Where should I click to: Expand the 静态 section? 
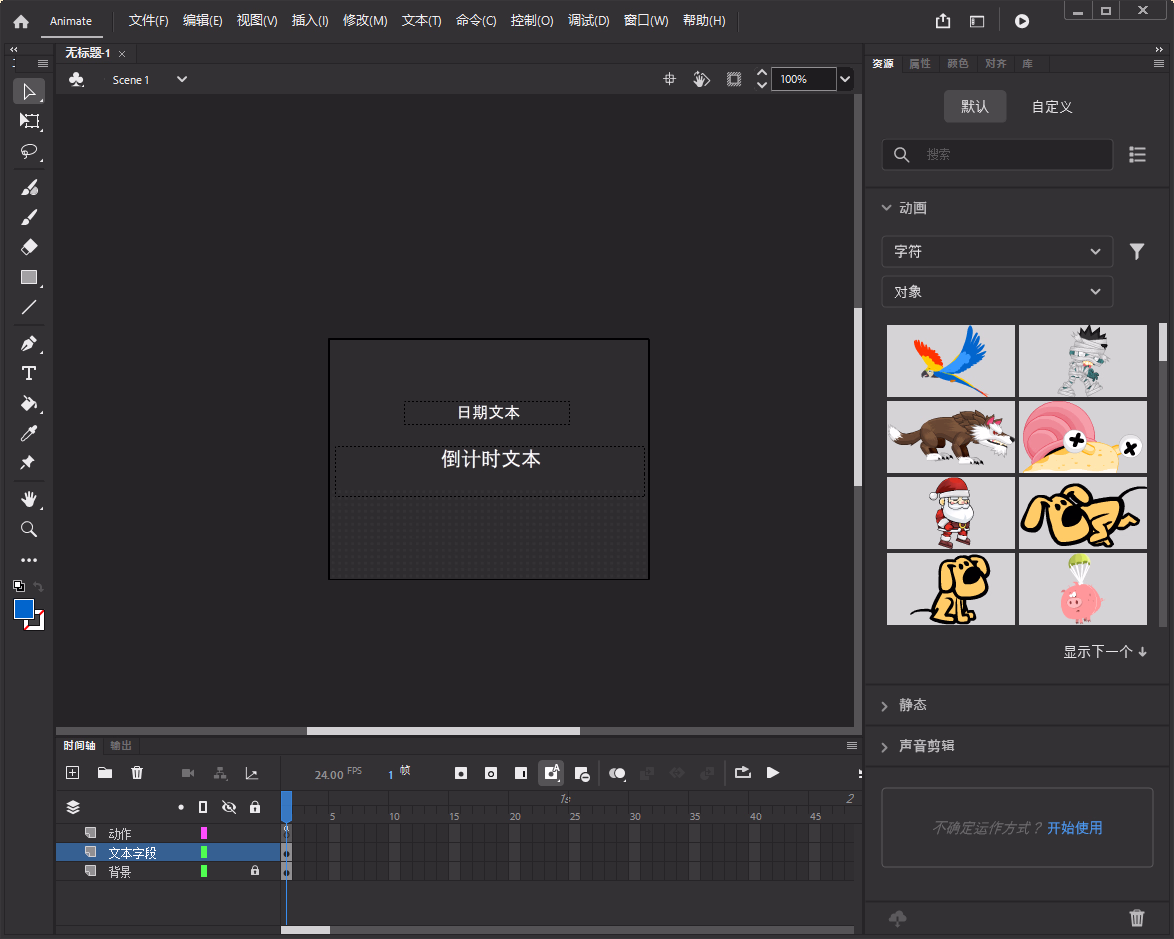coord(885,706)
